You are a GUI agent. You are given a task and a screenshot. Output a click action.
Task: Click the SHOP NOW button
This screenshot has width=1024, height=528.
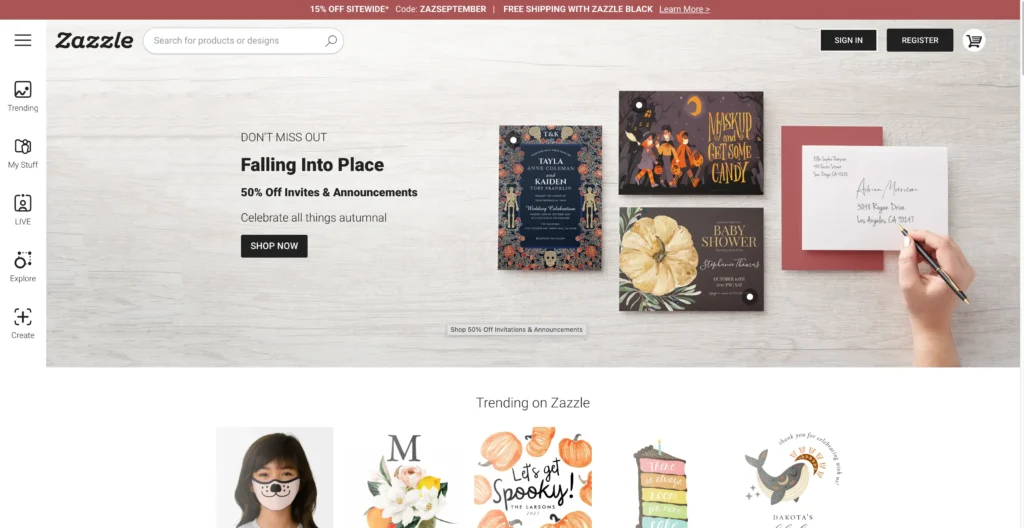(274, 246)
